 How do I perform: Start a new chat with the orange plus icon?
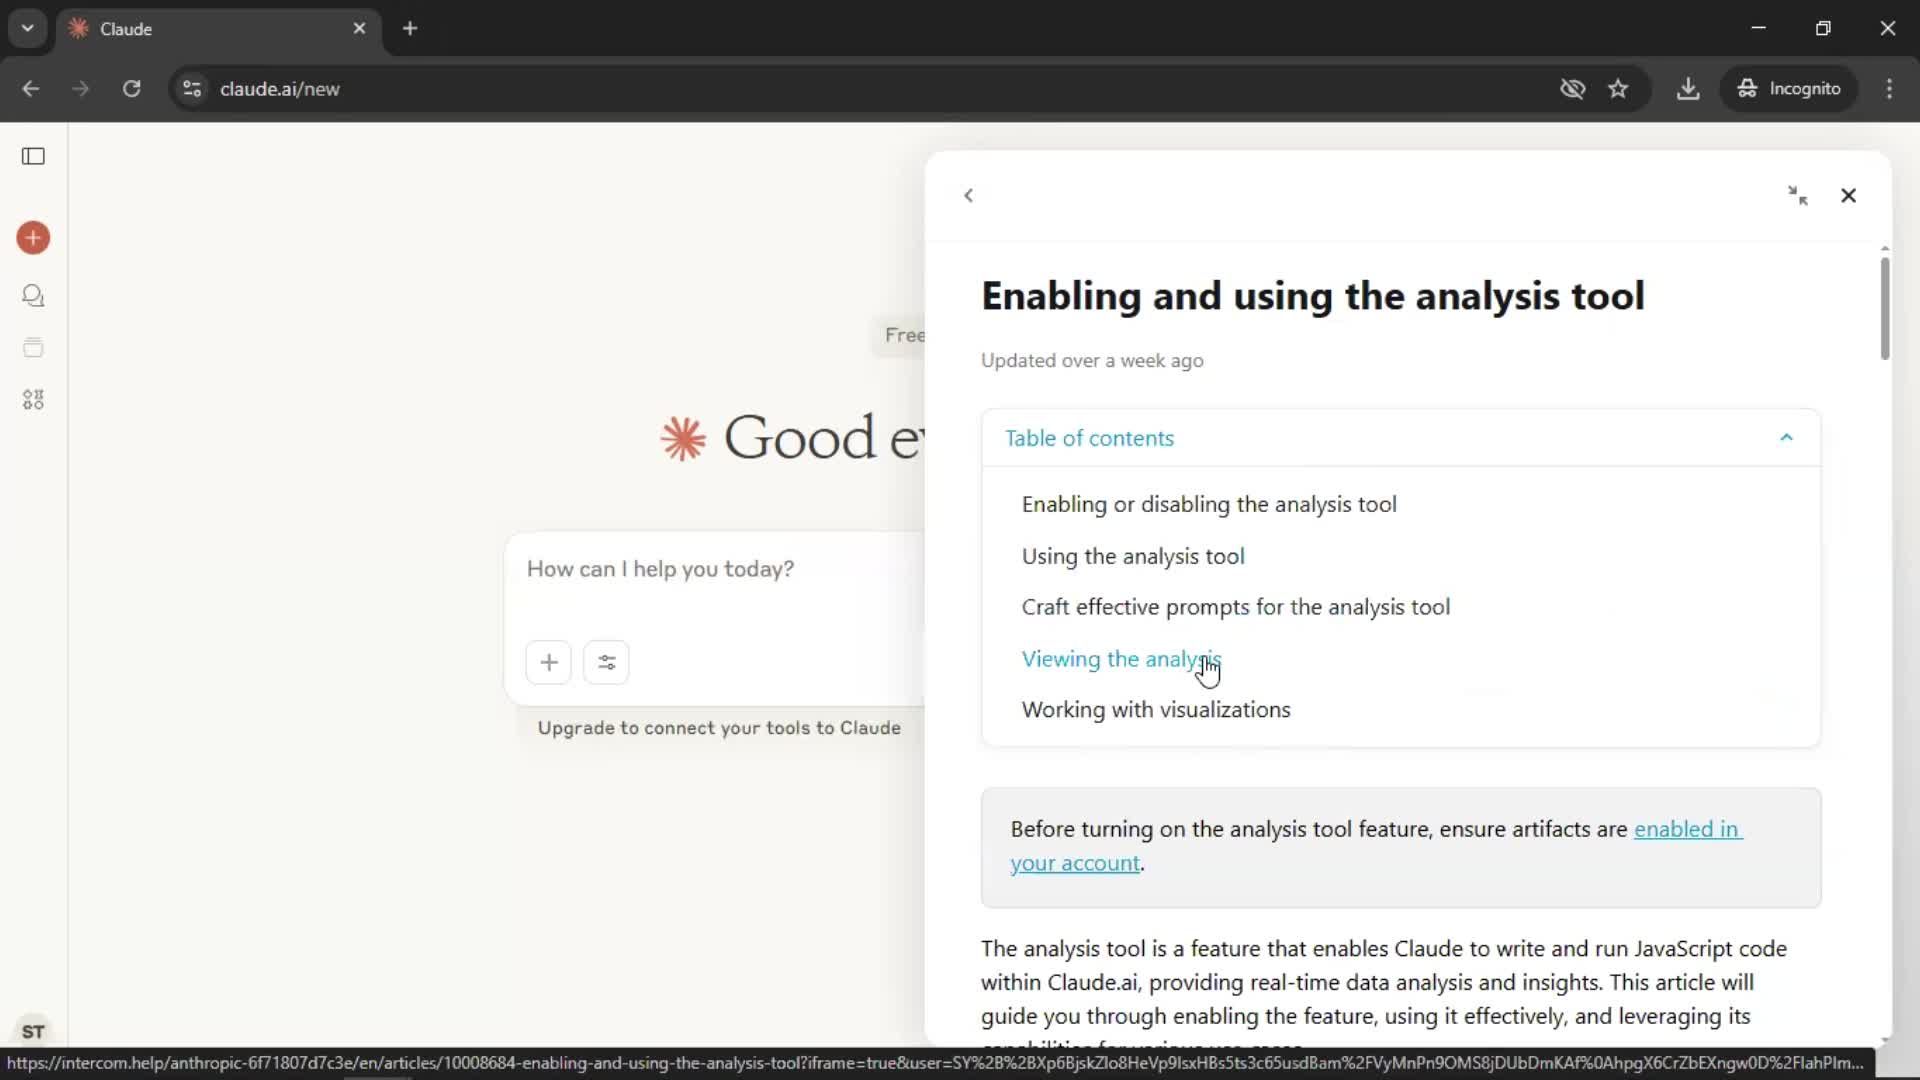33,238
